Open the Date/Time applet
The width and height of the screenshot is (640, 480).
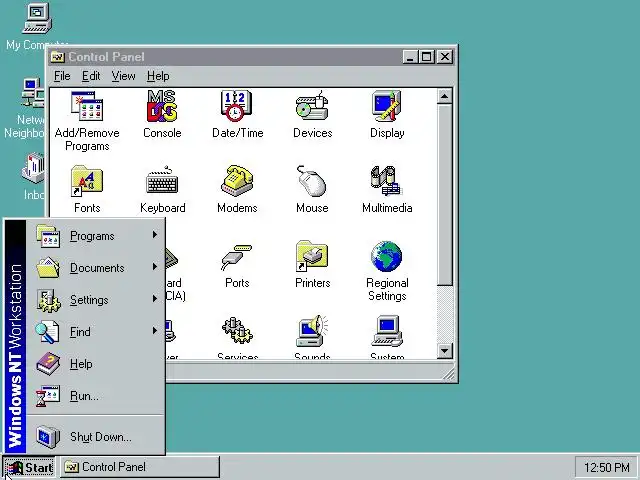[x=236, y=106]
